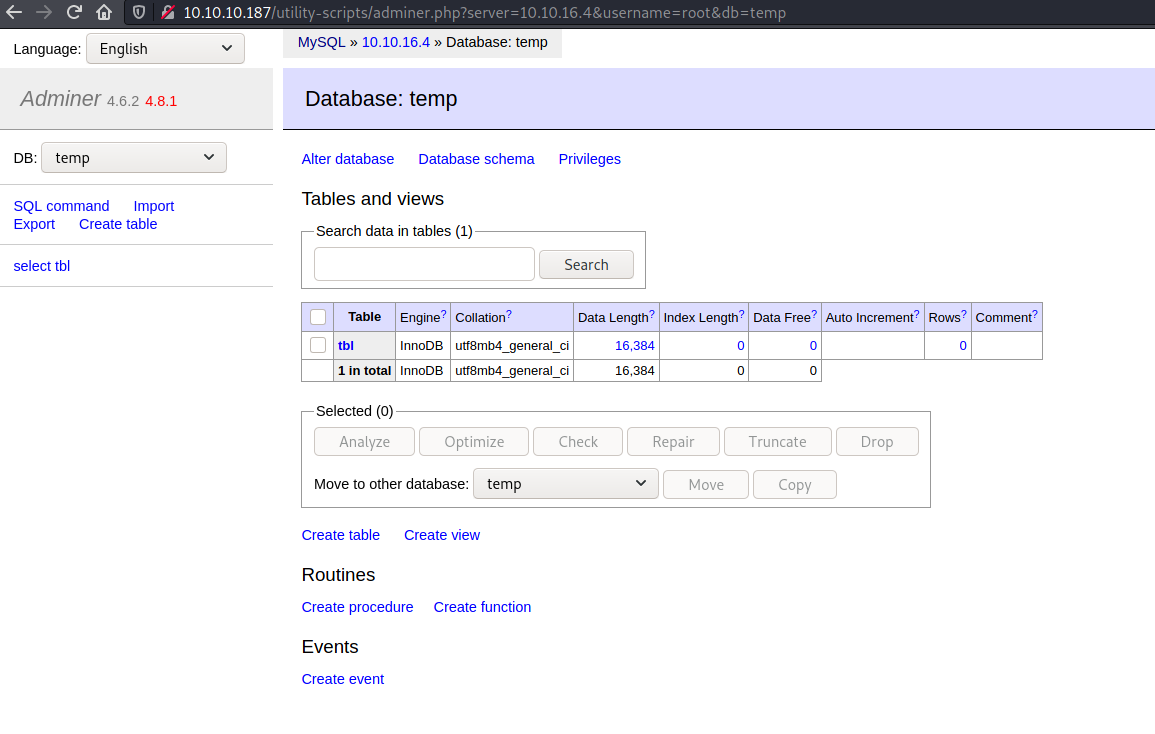Follow the Database schema link

[476, 159]
